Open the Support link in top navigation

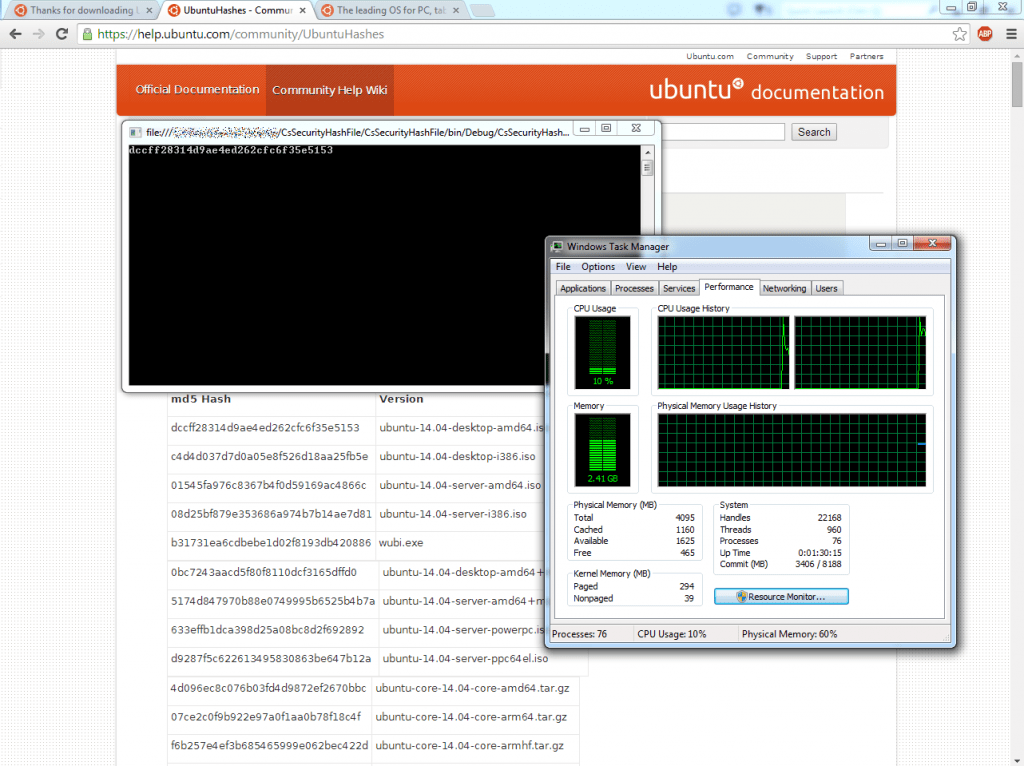tap(821, 56)
